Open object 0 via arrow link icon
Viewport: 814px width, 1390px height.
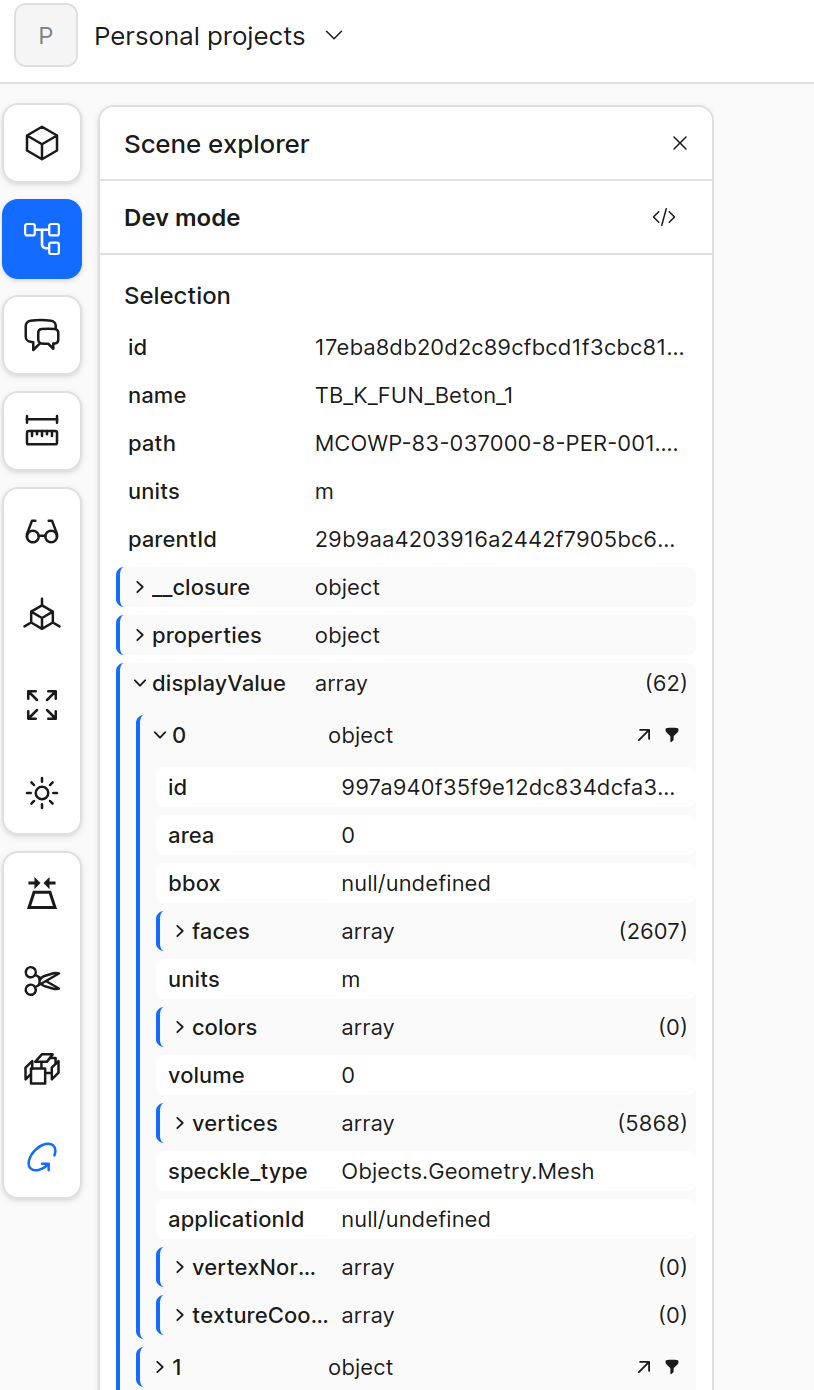click(x=643, y=735)
